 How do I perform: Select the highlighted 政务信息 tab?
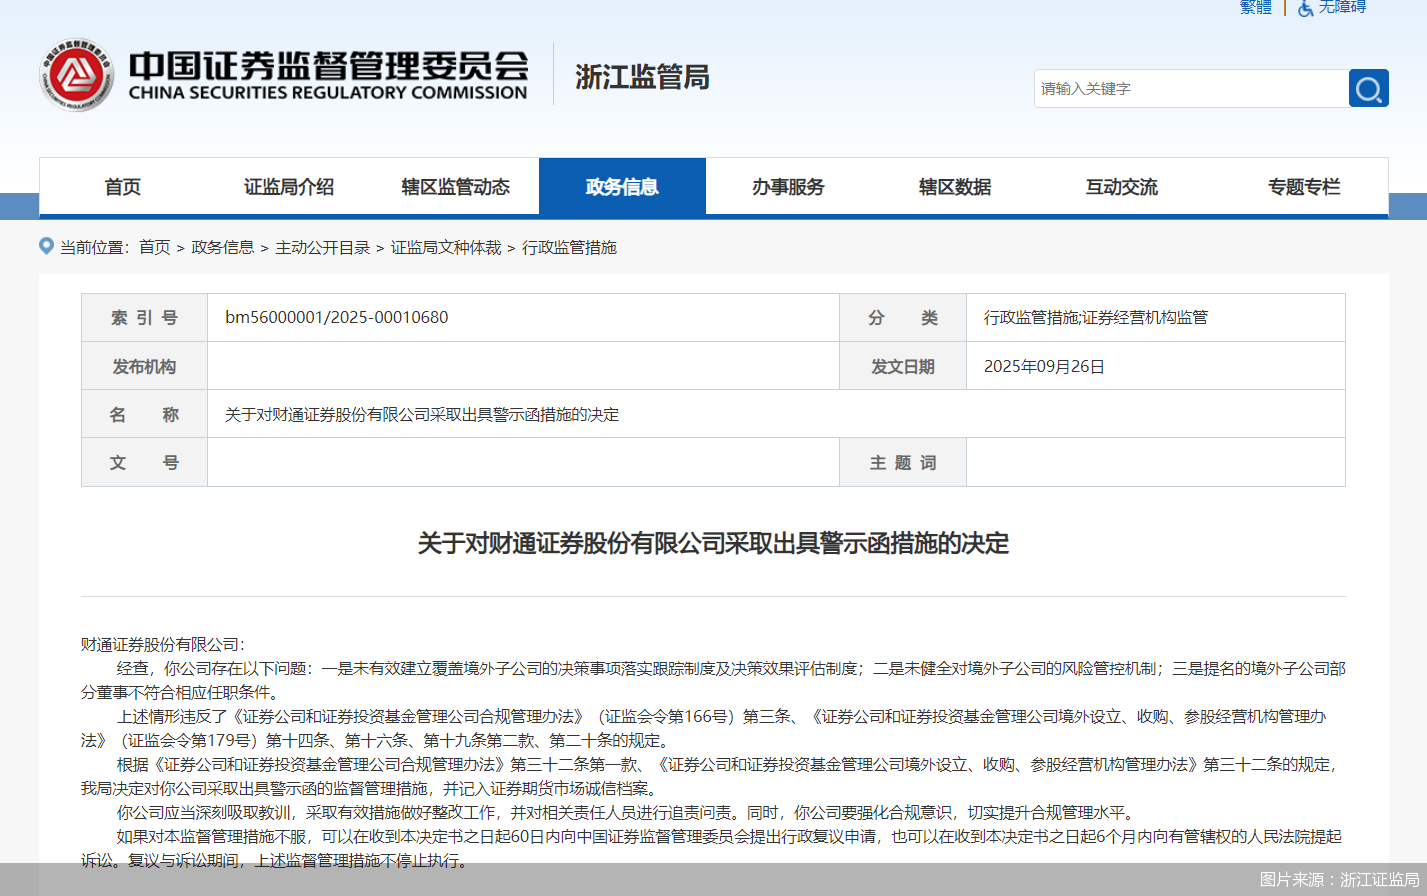622,186
